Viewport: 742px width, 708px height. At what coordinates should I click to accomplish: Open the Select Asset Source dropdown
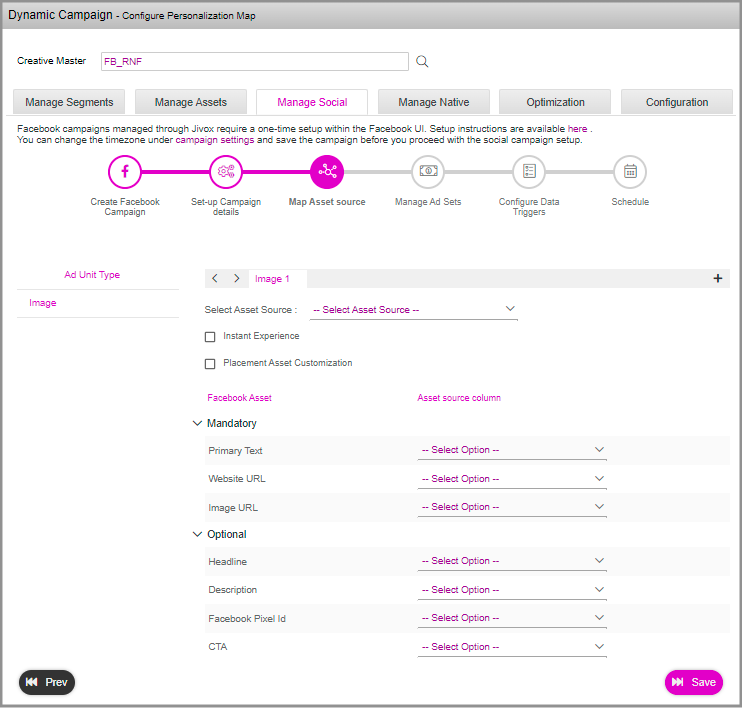click(414, 310)
